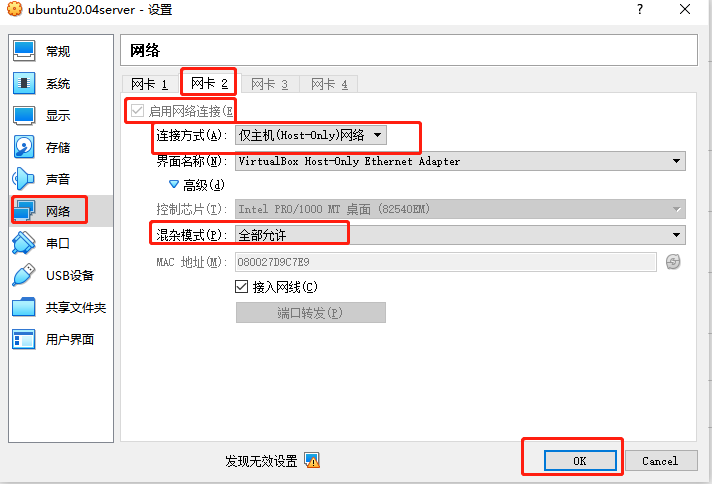This screenshot has width=712, height=484.
Task: Open the USB设备 icon in sidebar
Action: click(x=24, y=275)
